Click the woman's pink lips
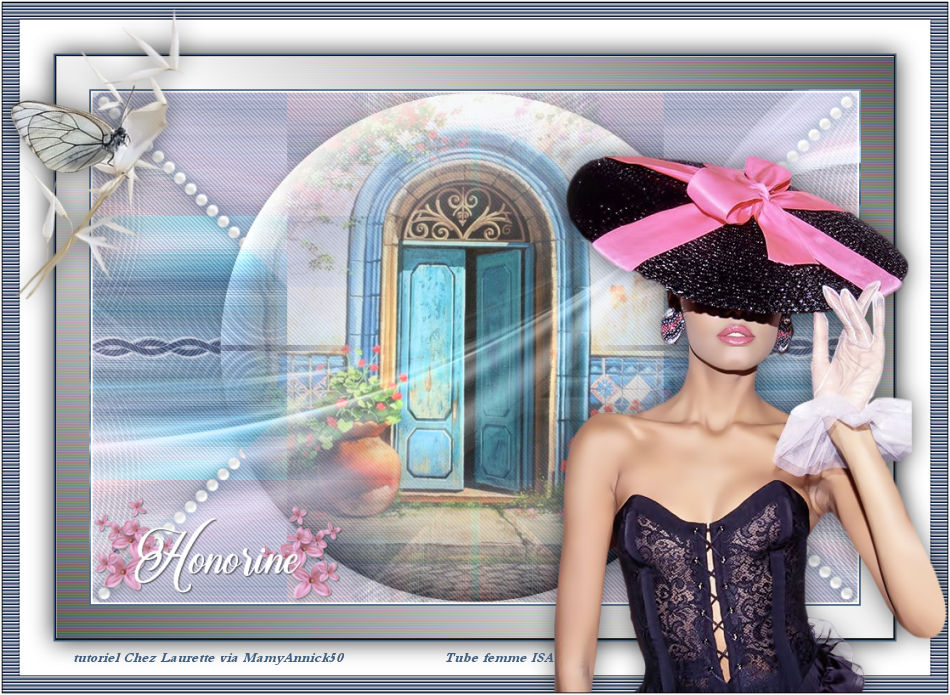 (x=735, y=335)
